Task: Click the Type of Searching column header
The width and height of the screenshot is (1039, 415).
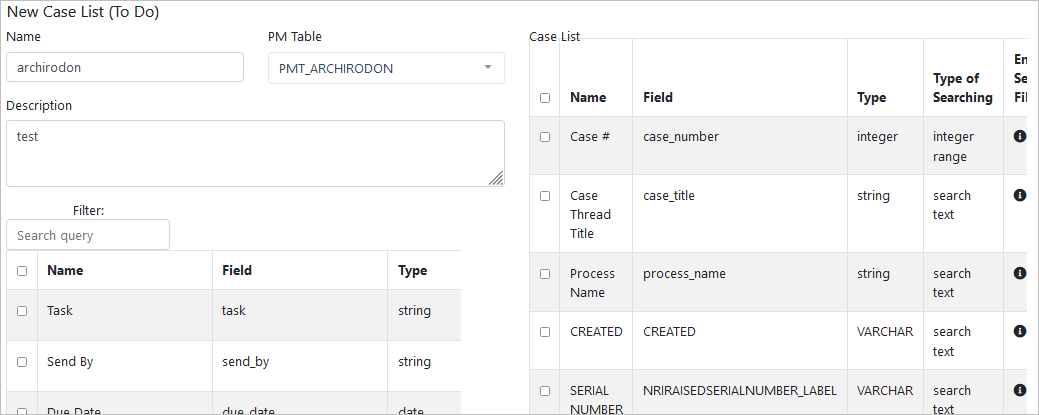Action: click(962, 88)
